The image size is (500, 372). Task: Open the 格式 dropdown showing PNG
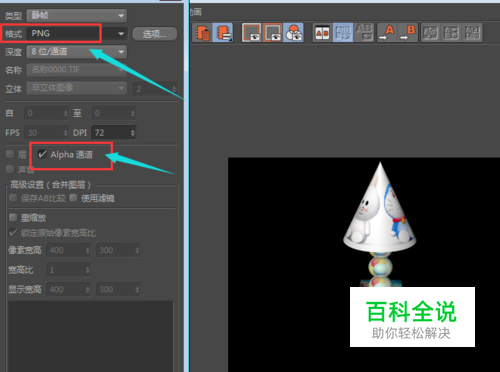[77, 33]
